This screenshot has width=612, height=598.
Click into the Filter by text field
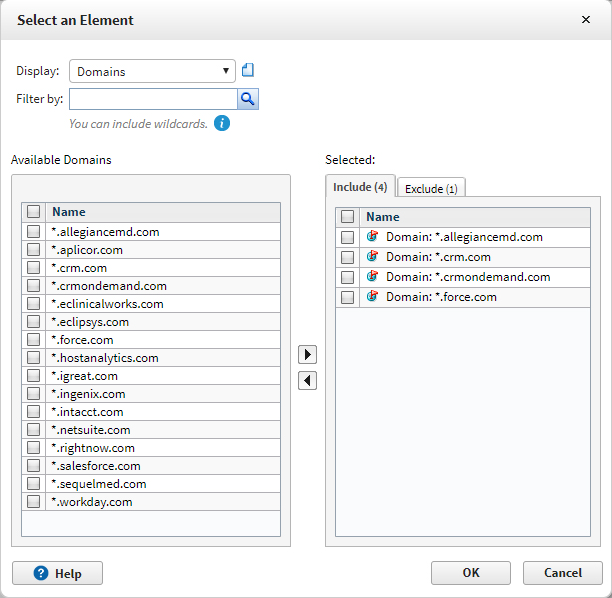point(153,99)
